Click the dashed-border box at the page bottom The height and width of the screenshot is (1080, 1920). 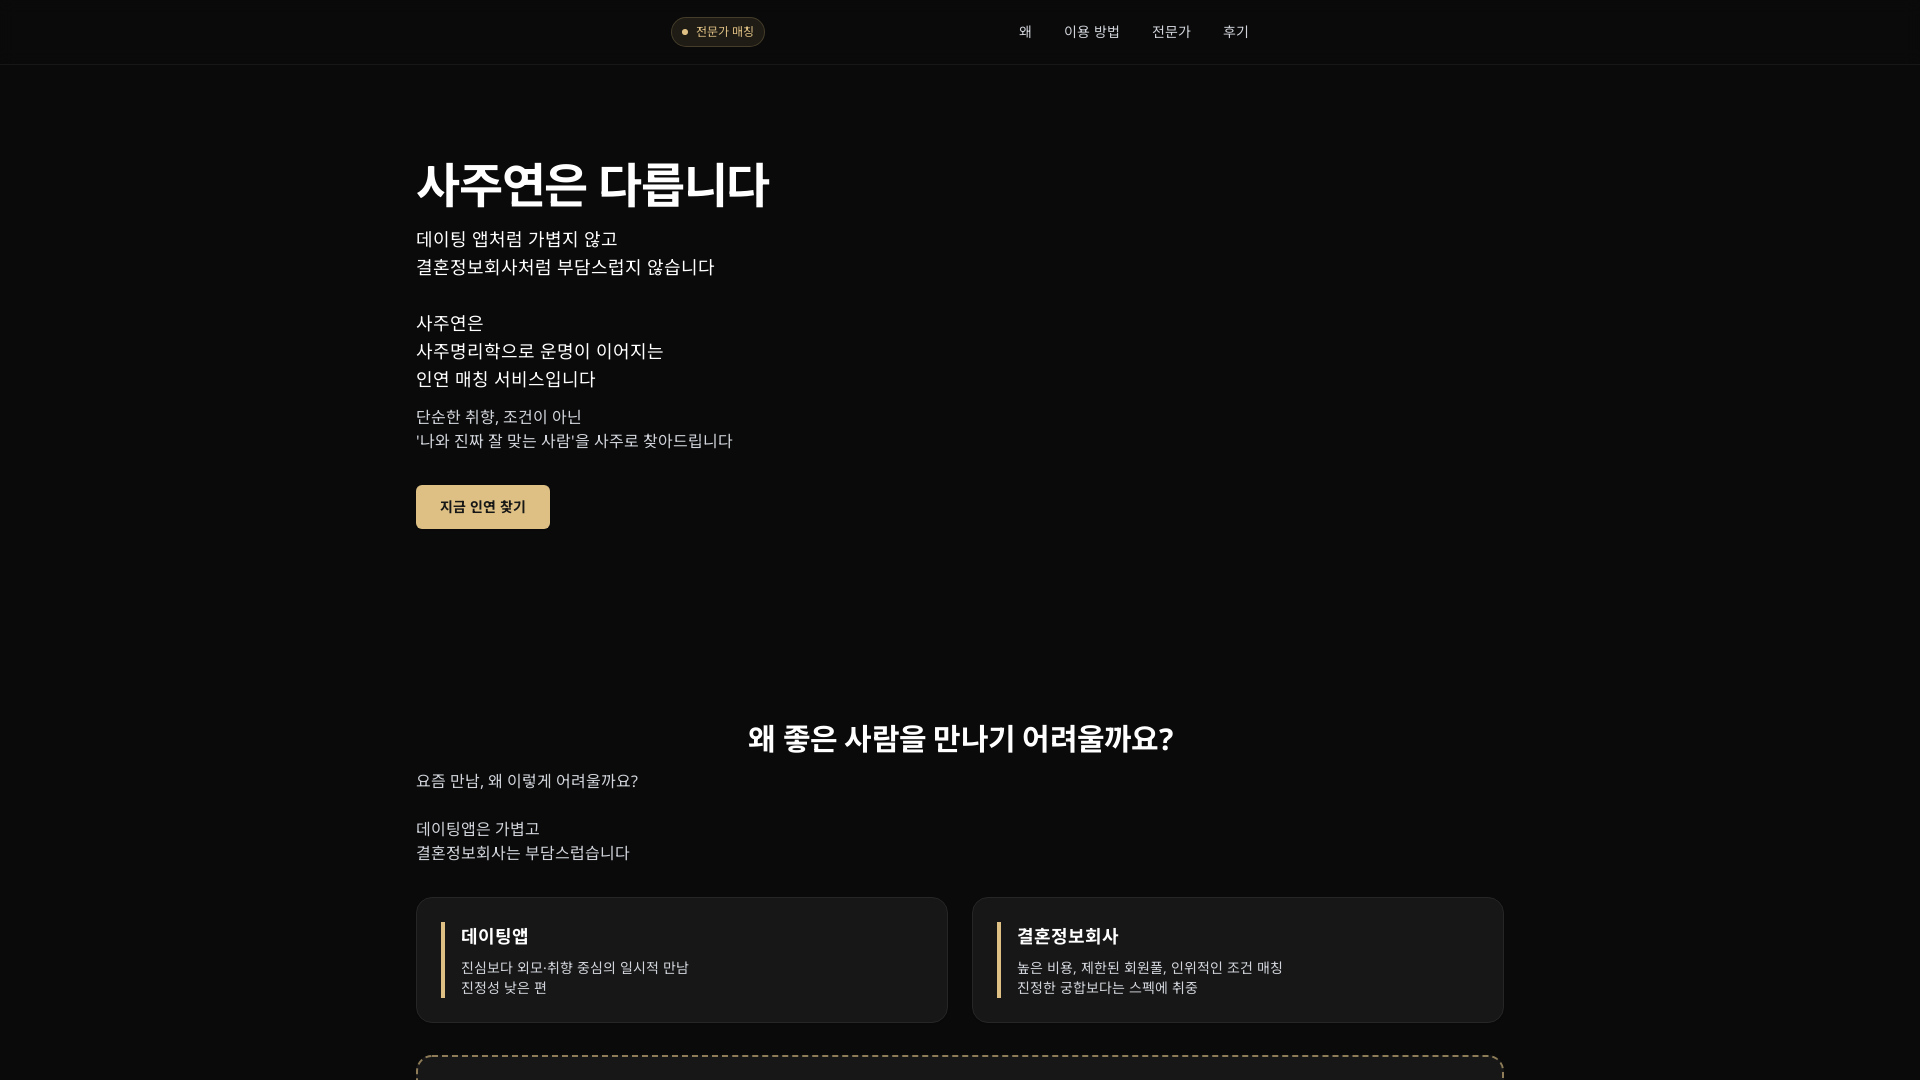pos(960,1069)
